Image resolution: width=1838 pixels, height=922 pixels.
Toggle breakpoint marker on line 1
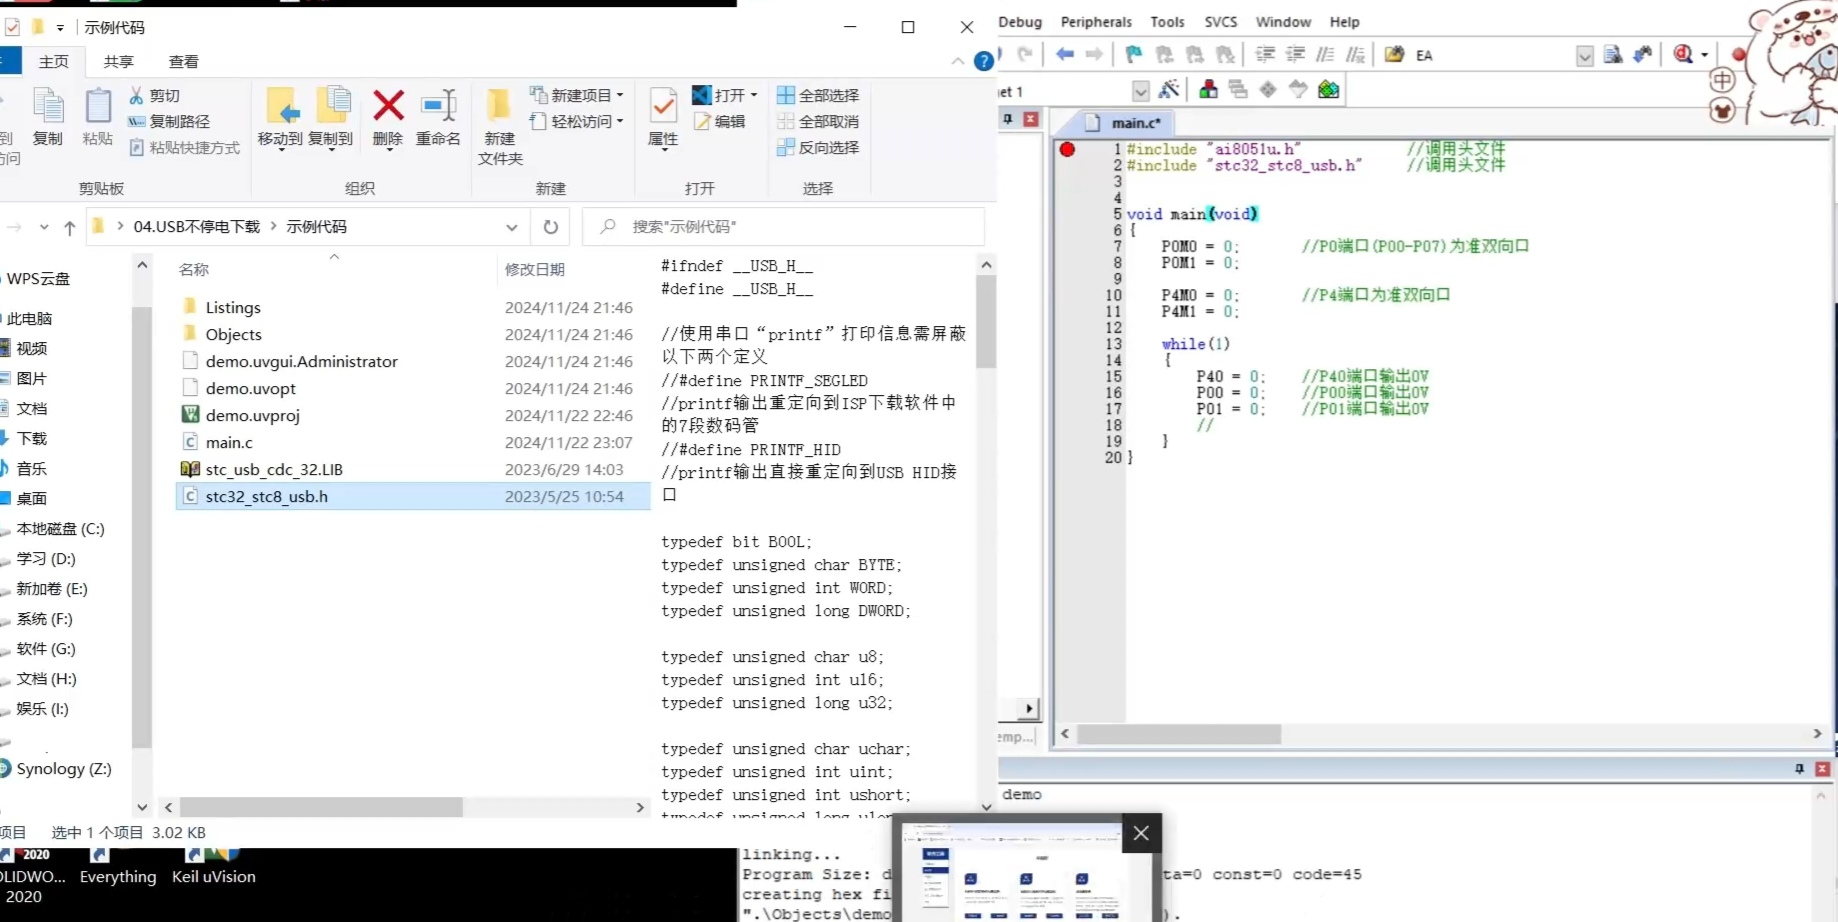click(x=1067, y=149)
